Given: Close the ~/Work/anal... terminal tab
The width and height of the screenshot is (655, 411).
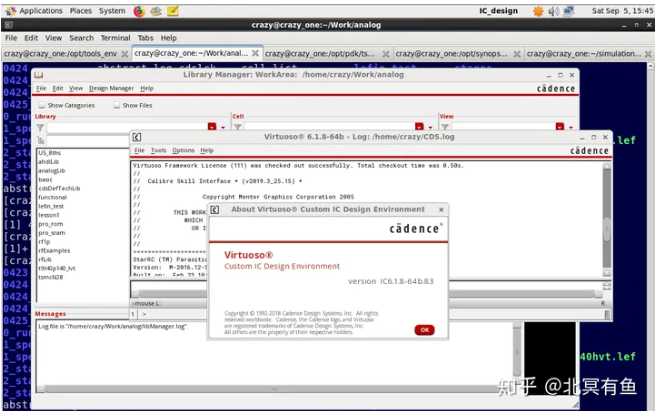Looking at the screenshot, I should click(255, 53).
